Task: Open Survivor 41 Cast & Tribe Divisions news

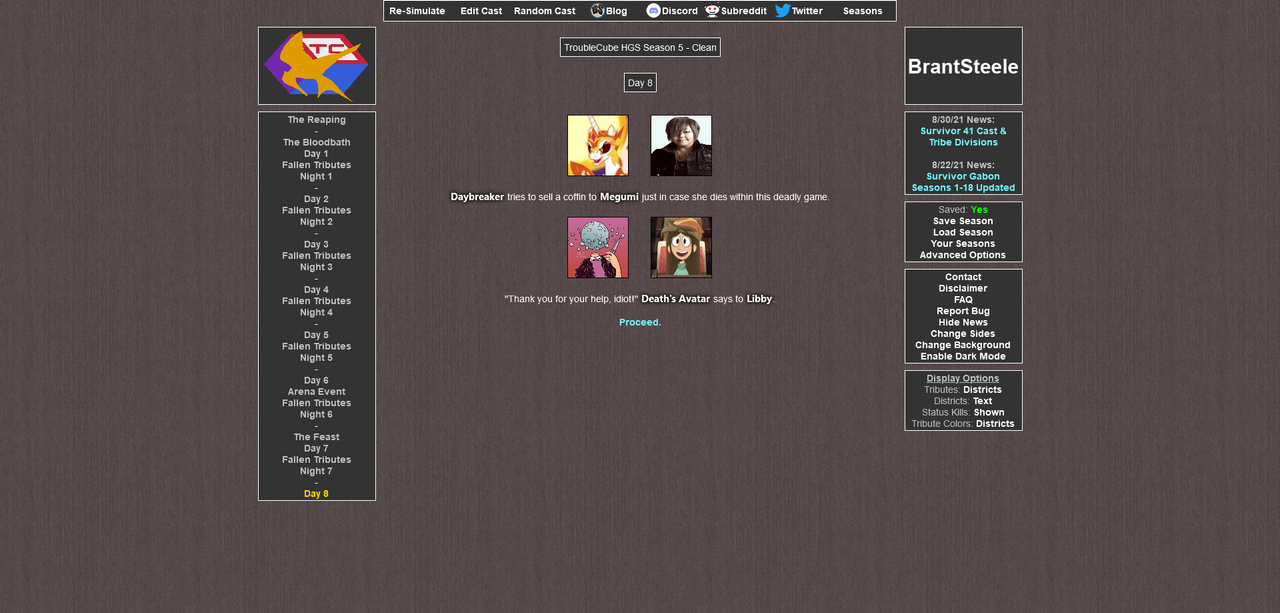Action: (963, 137)
